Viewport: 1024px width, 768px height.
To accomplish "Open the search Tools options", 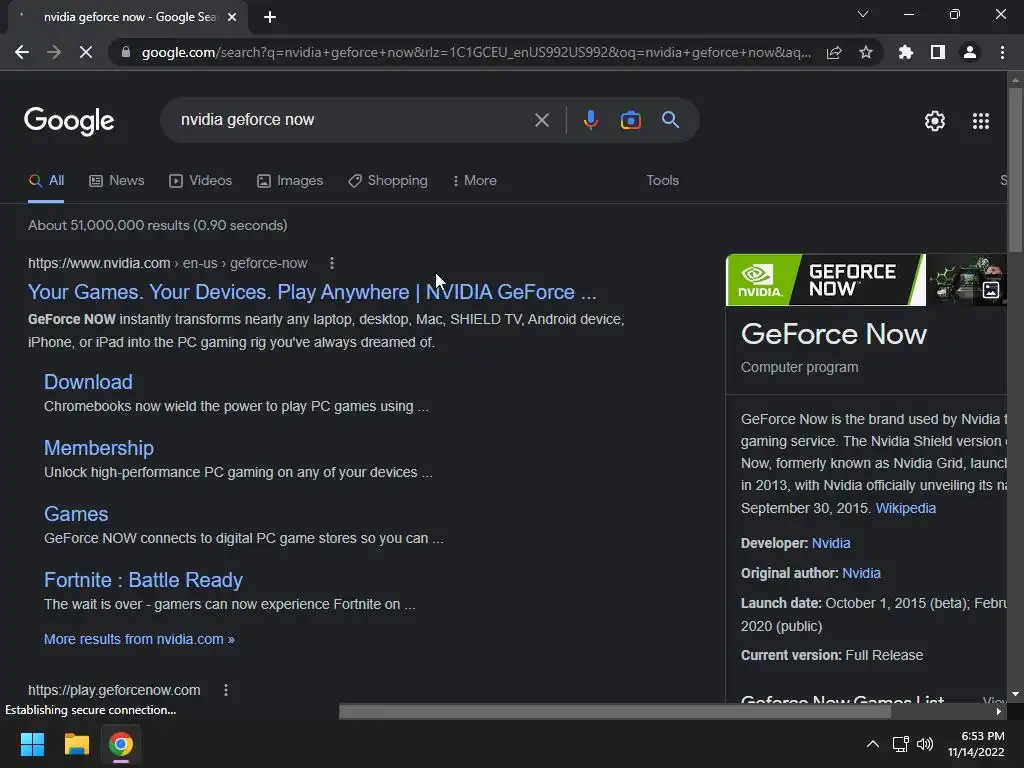I will 662,180.
